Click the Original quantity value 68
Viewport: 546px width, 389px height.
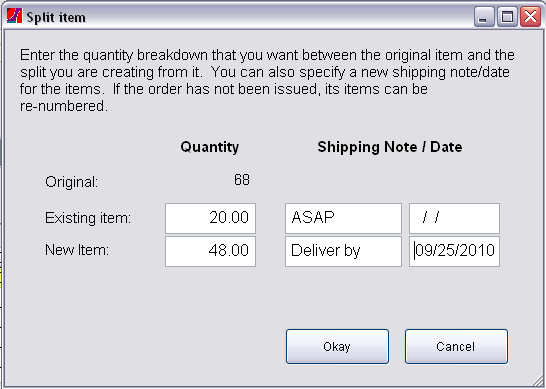point(242,180)
